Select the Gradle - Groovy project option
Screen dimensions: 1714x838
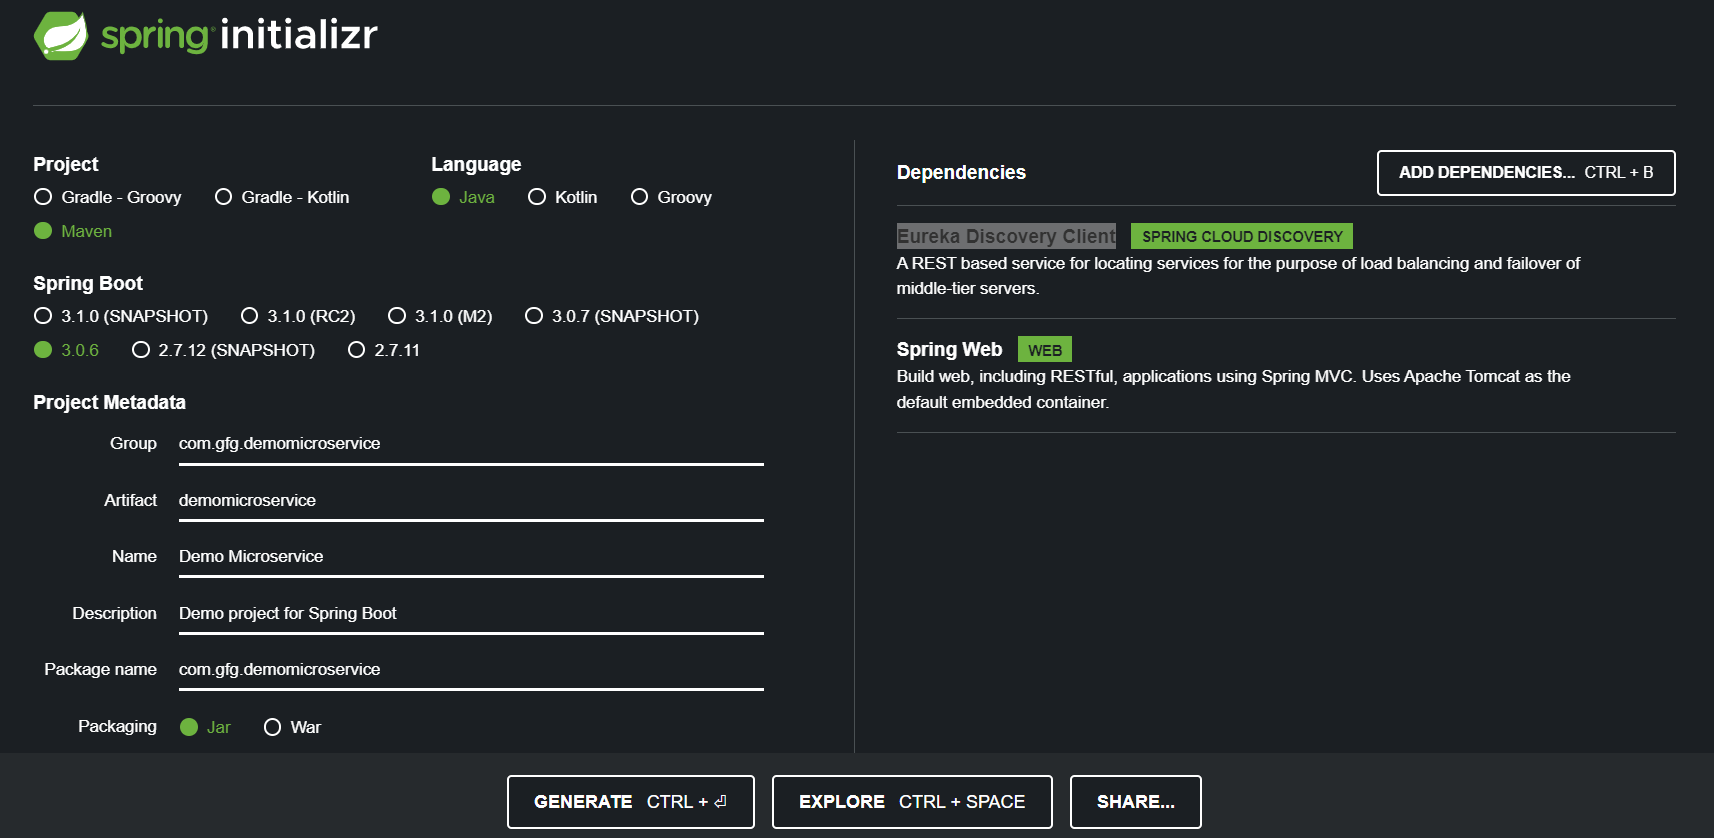[x=43, y=197]
